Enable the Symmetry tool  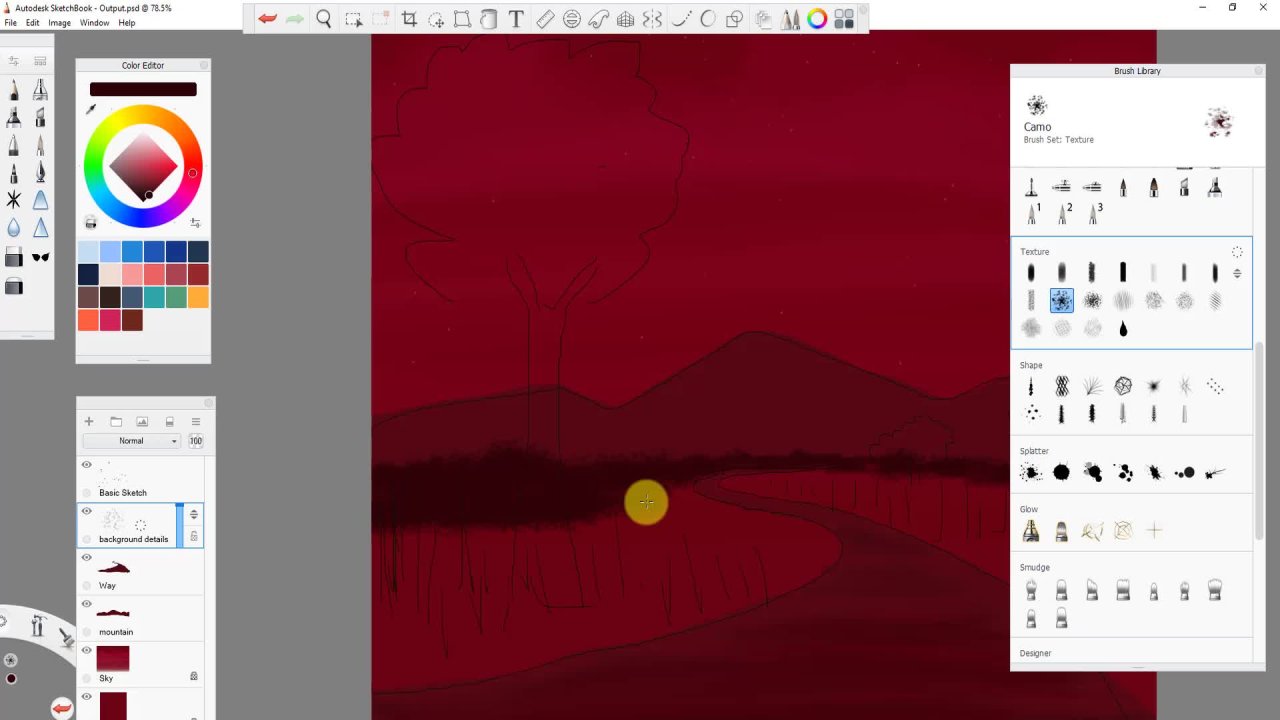click(x=652, y=18)
